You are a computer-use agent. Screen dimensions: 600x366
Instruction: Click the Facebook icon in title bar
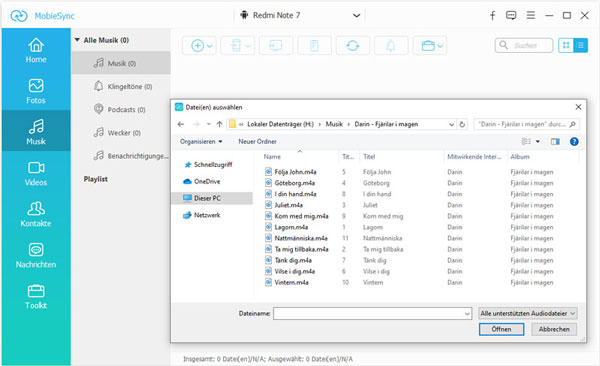point(492,15)
